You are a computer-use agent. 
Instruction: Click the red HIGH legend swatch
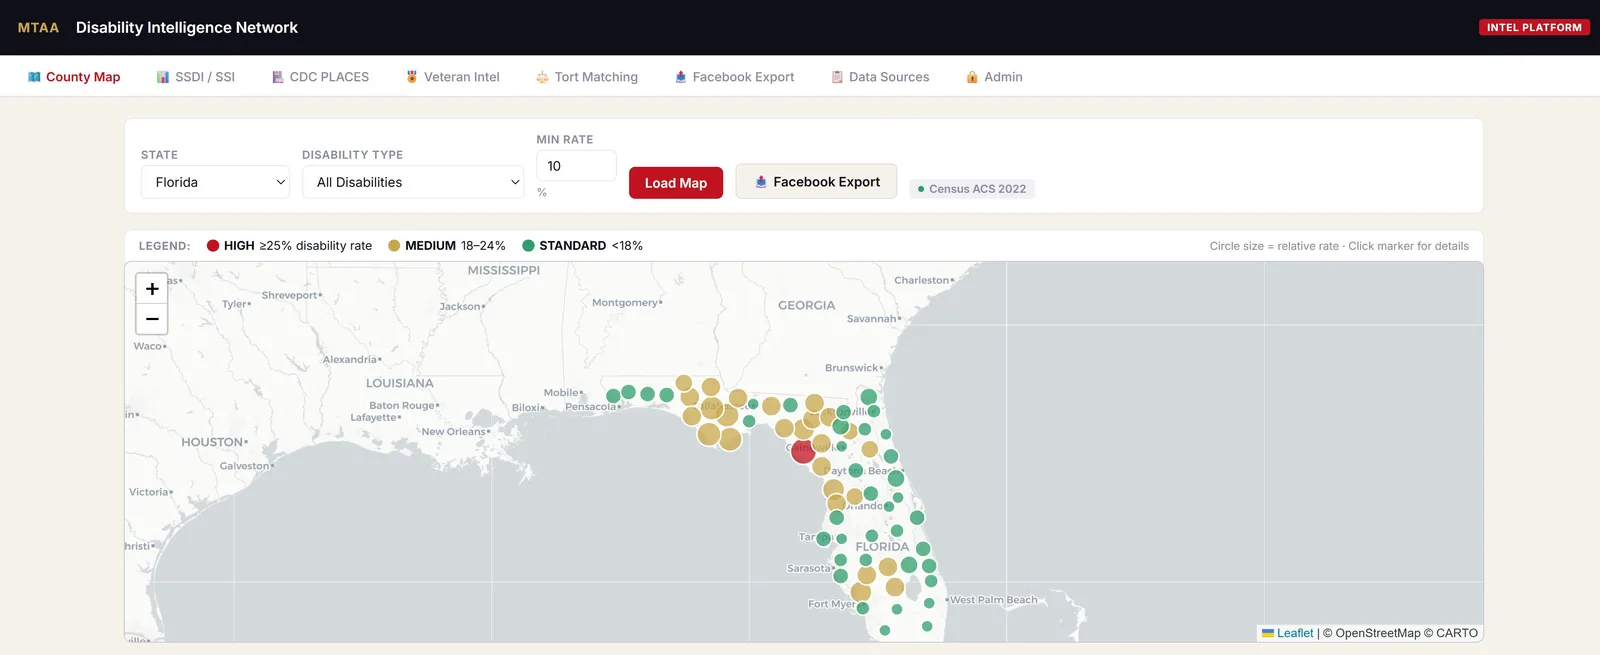213,246
